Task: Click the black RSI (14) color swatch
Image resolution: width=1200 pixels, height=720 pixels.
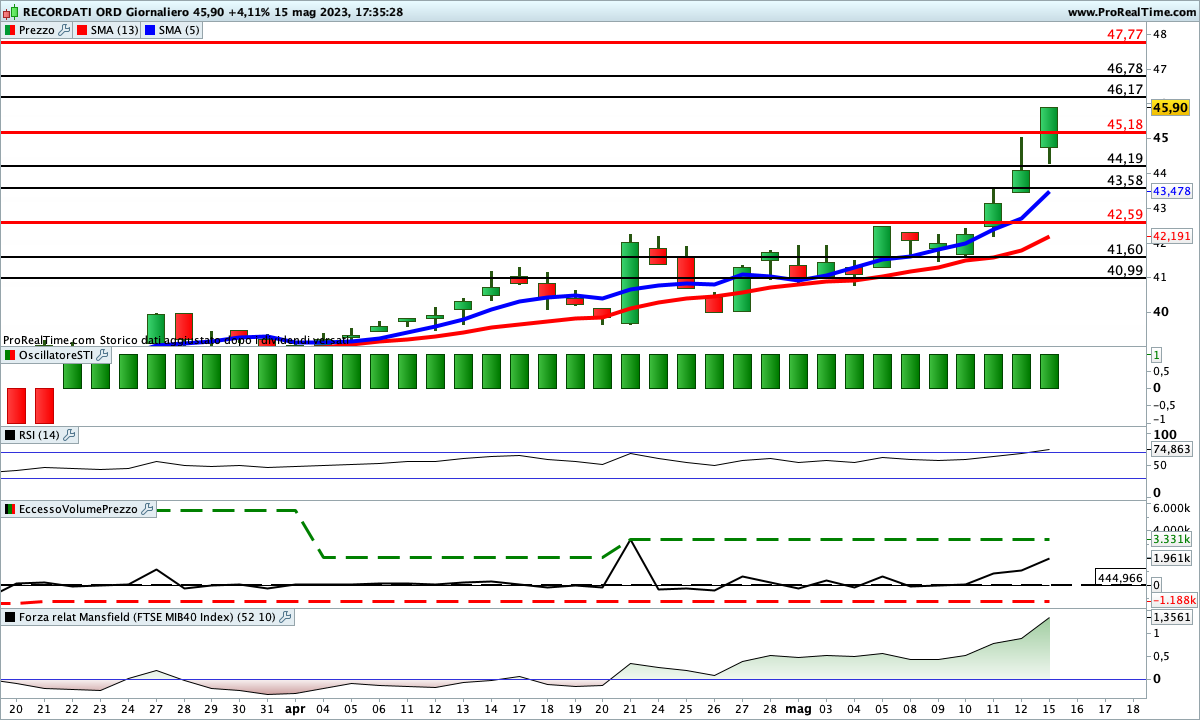Action: tap(11, 435)
